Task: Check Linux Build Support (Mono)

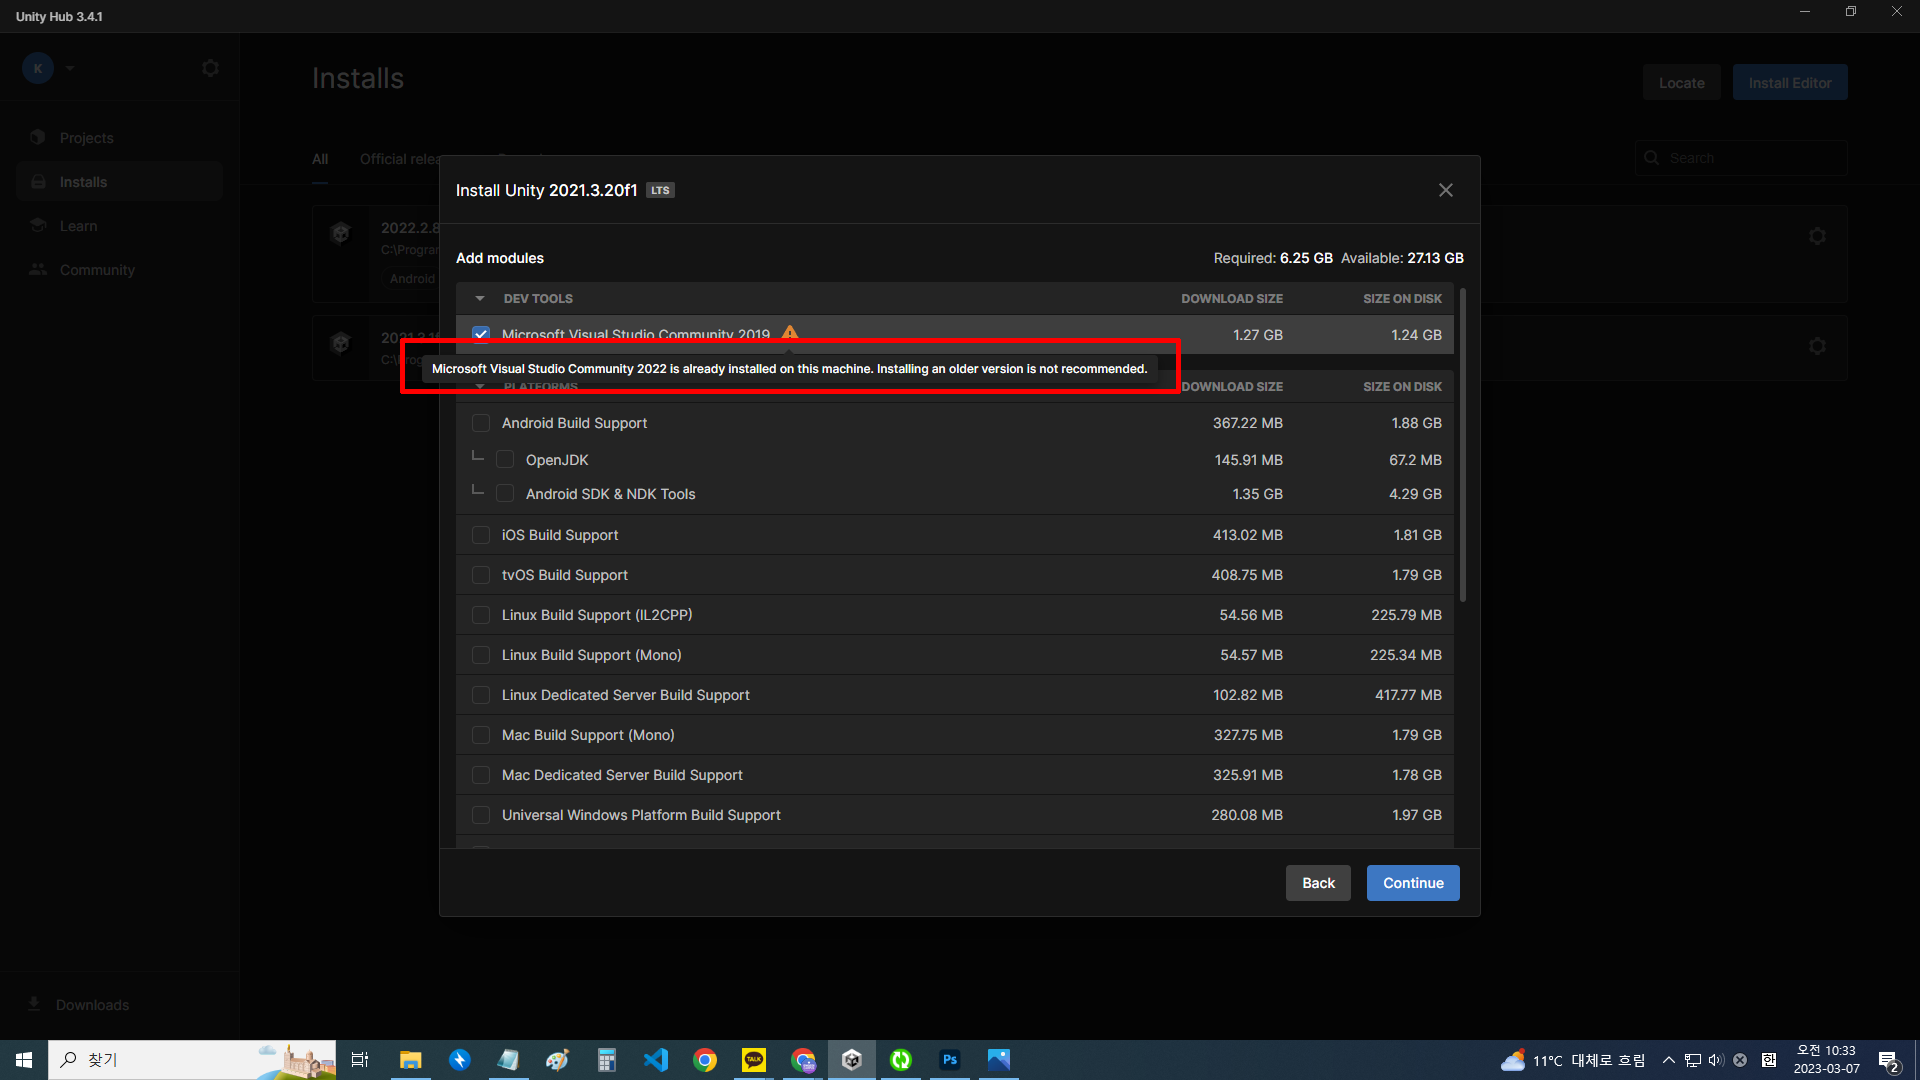Action: coord(481,655)
